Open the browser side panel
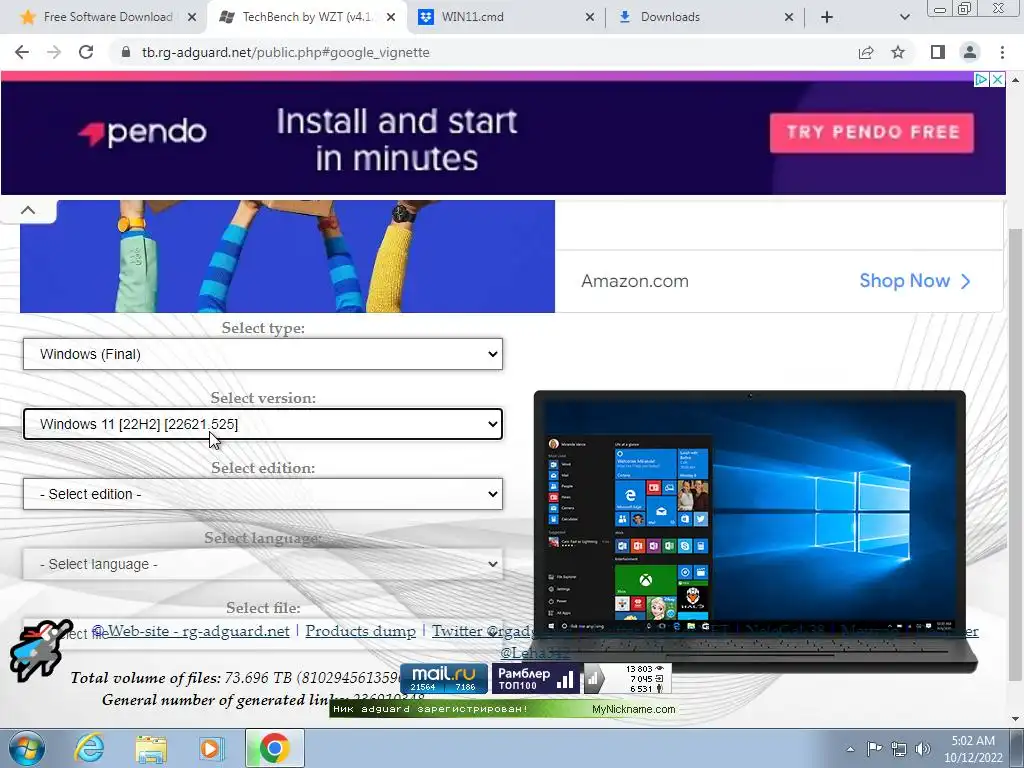 point(938,52)
